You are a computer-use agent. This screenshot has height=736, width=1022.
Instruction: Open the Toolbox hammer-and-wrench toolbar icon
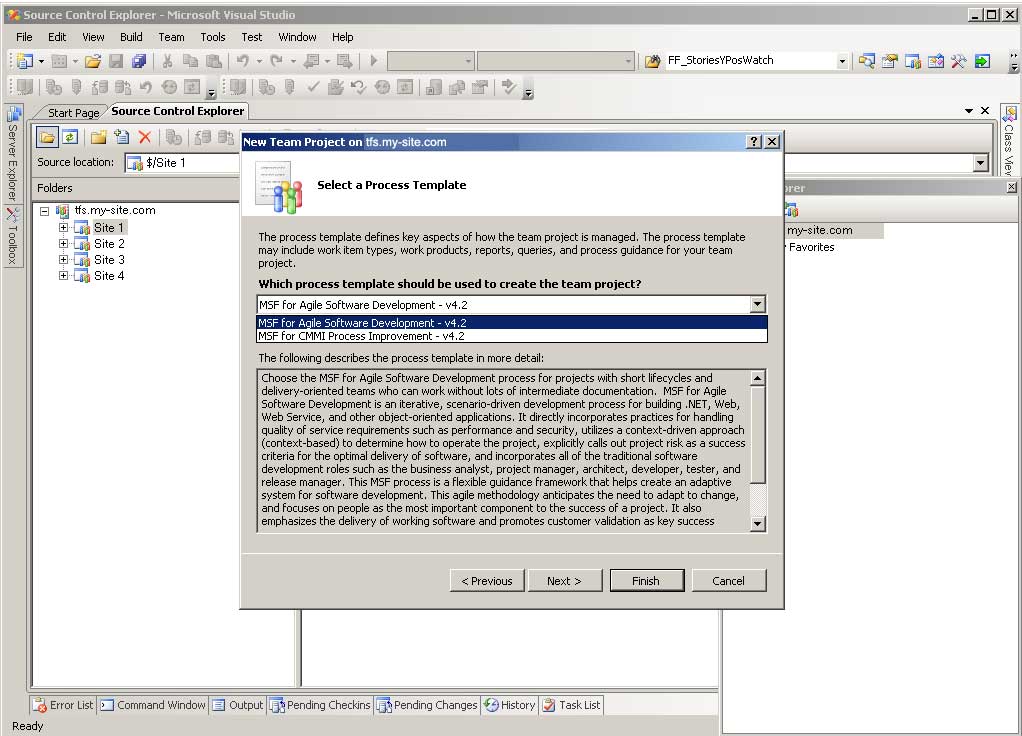[x=958, y=61]
